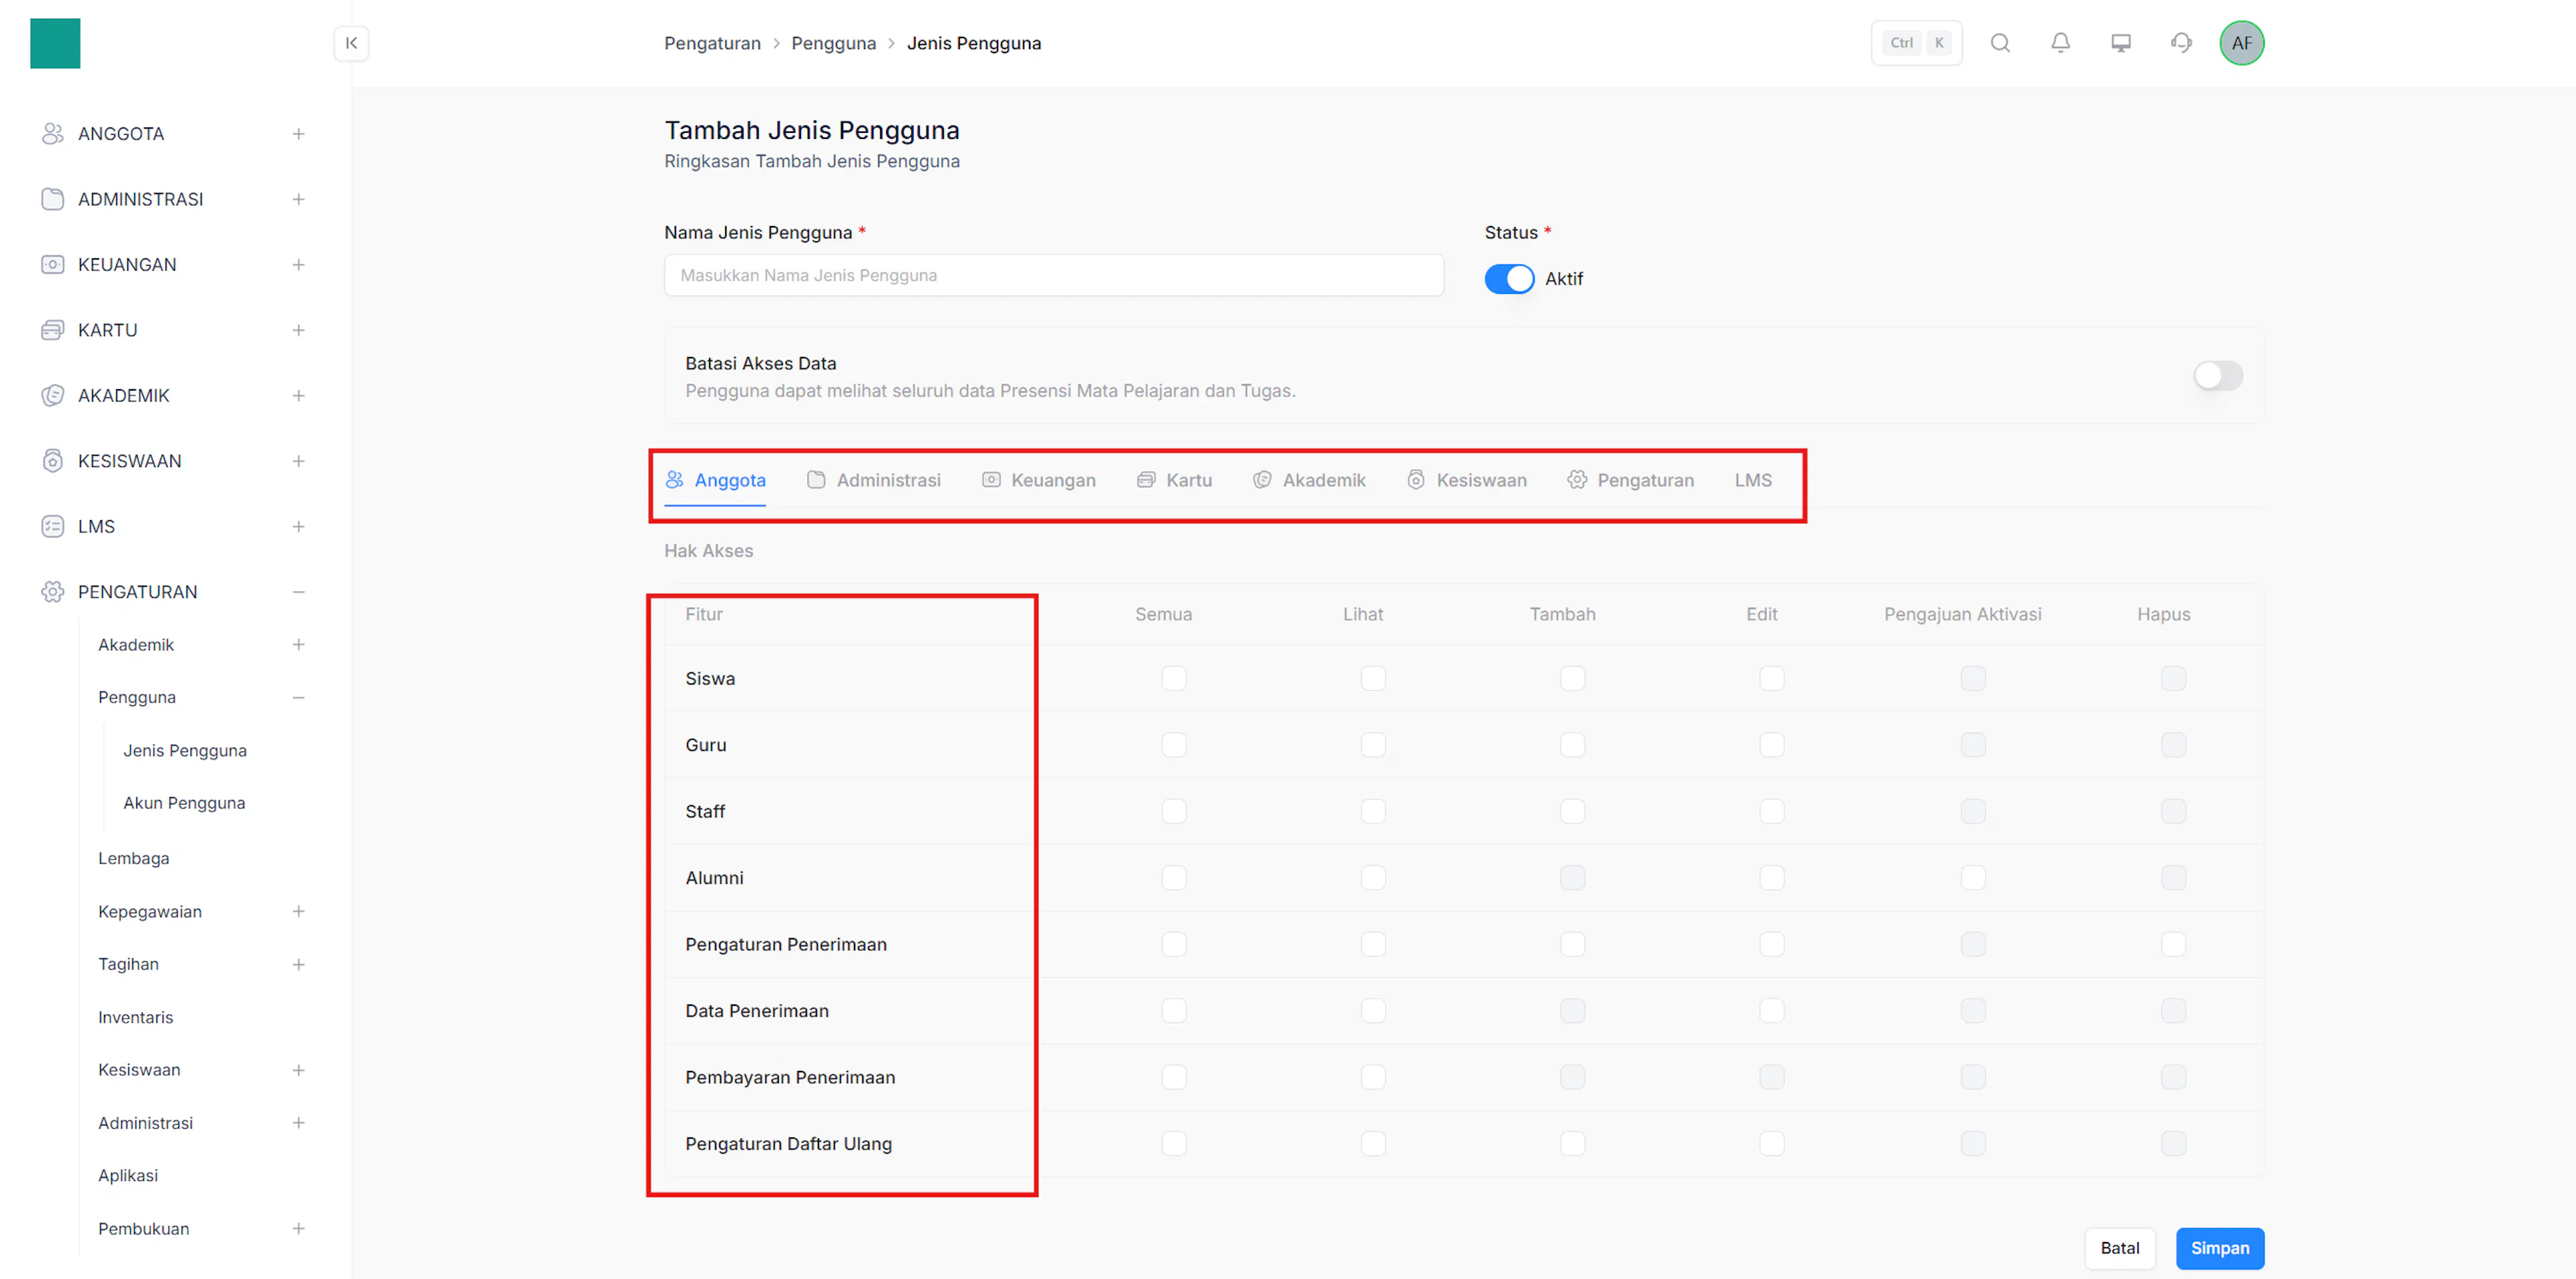Viewport: 2576px width, 1279px height.
Task: Check the Lihat box for Guru
Action: 1373,745
